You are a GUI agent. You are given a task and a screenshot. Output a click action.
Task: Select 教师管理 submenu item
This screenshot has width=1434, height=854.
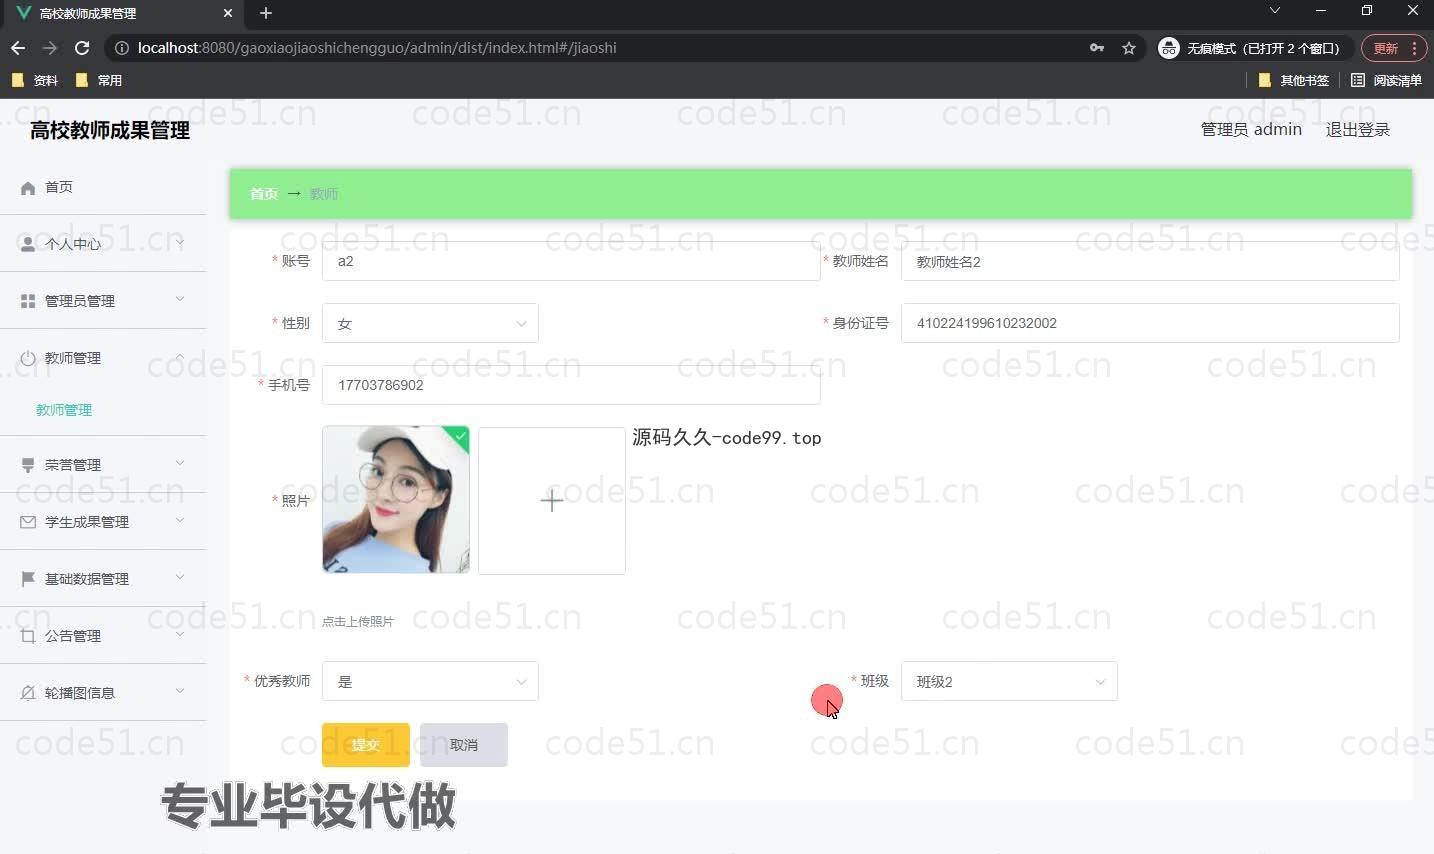click(64, 410)
